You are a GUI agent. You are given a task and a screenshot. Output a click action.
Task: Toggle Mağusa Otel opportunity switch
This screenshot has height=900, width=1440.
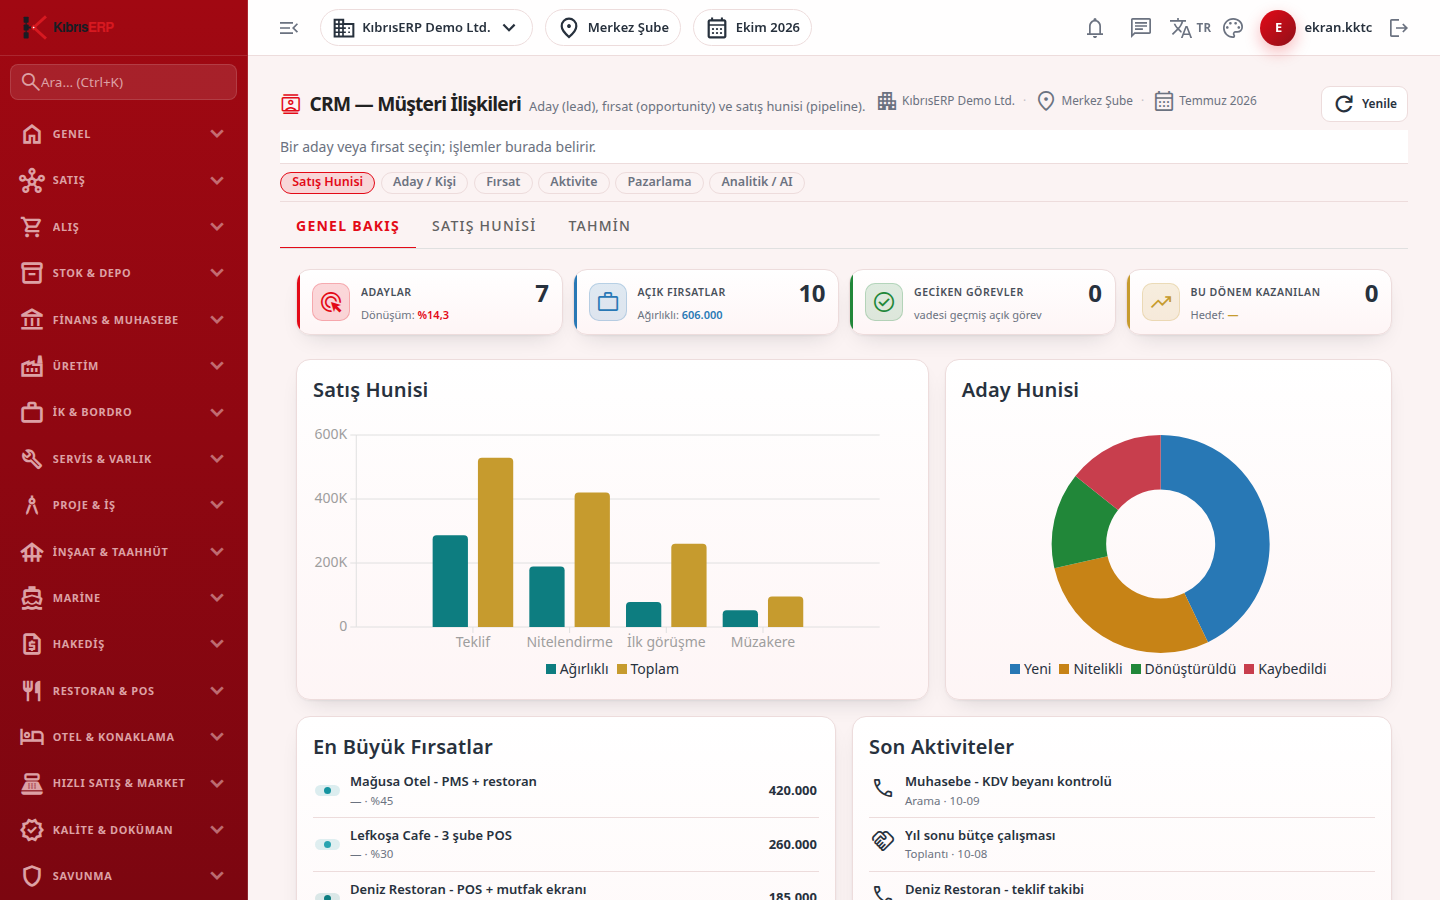coord(327,790)
